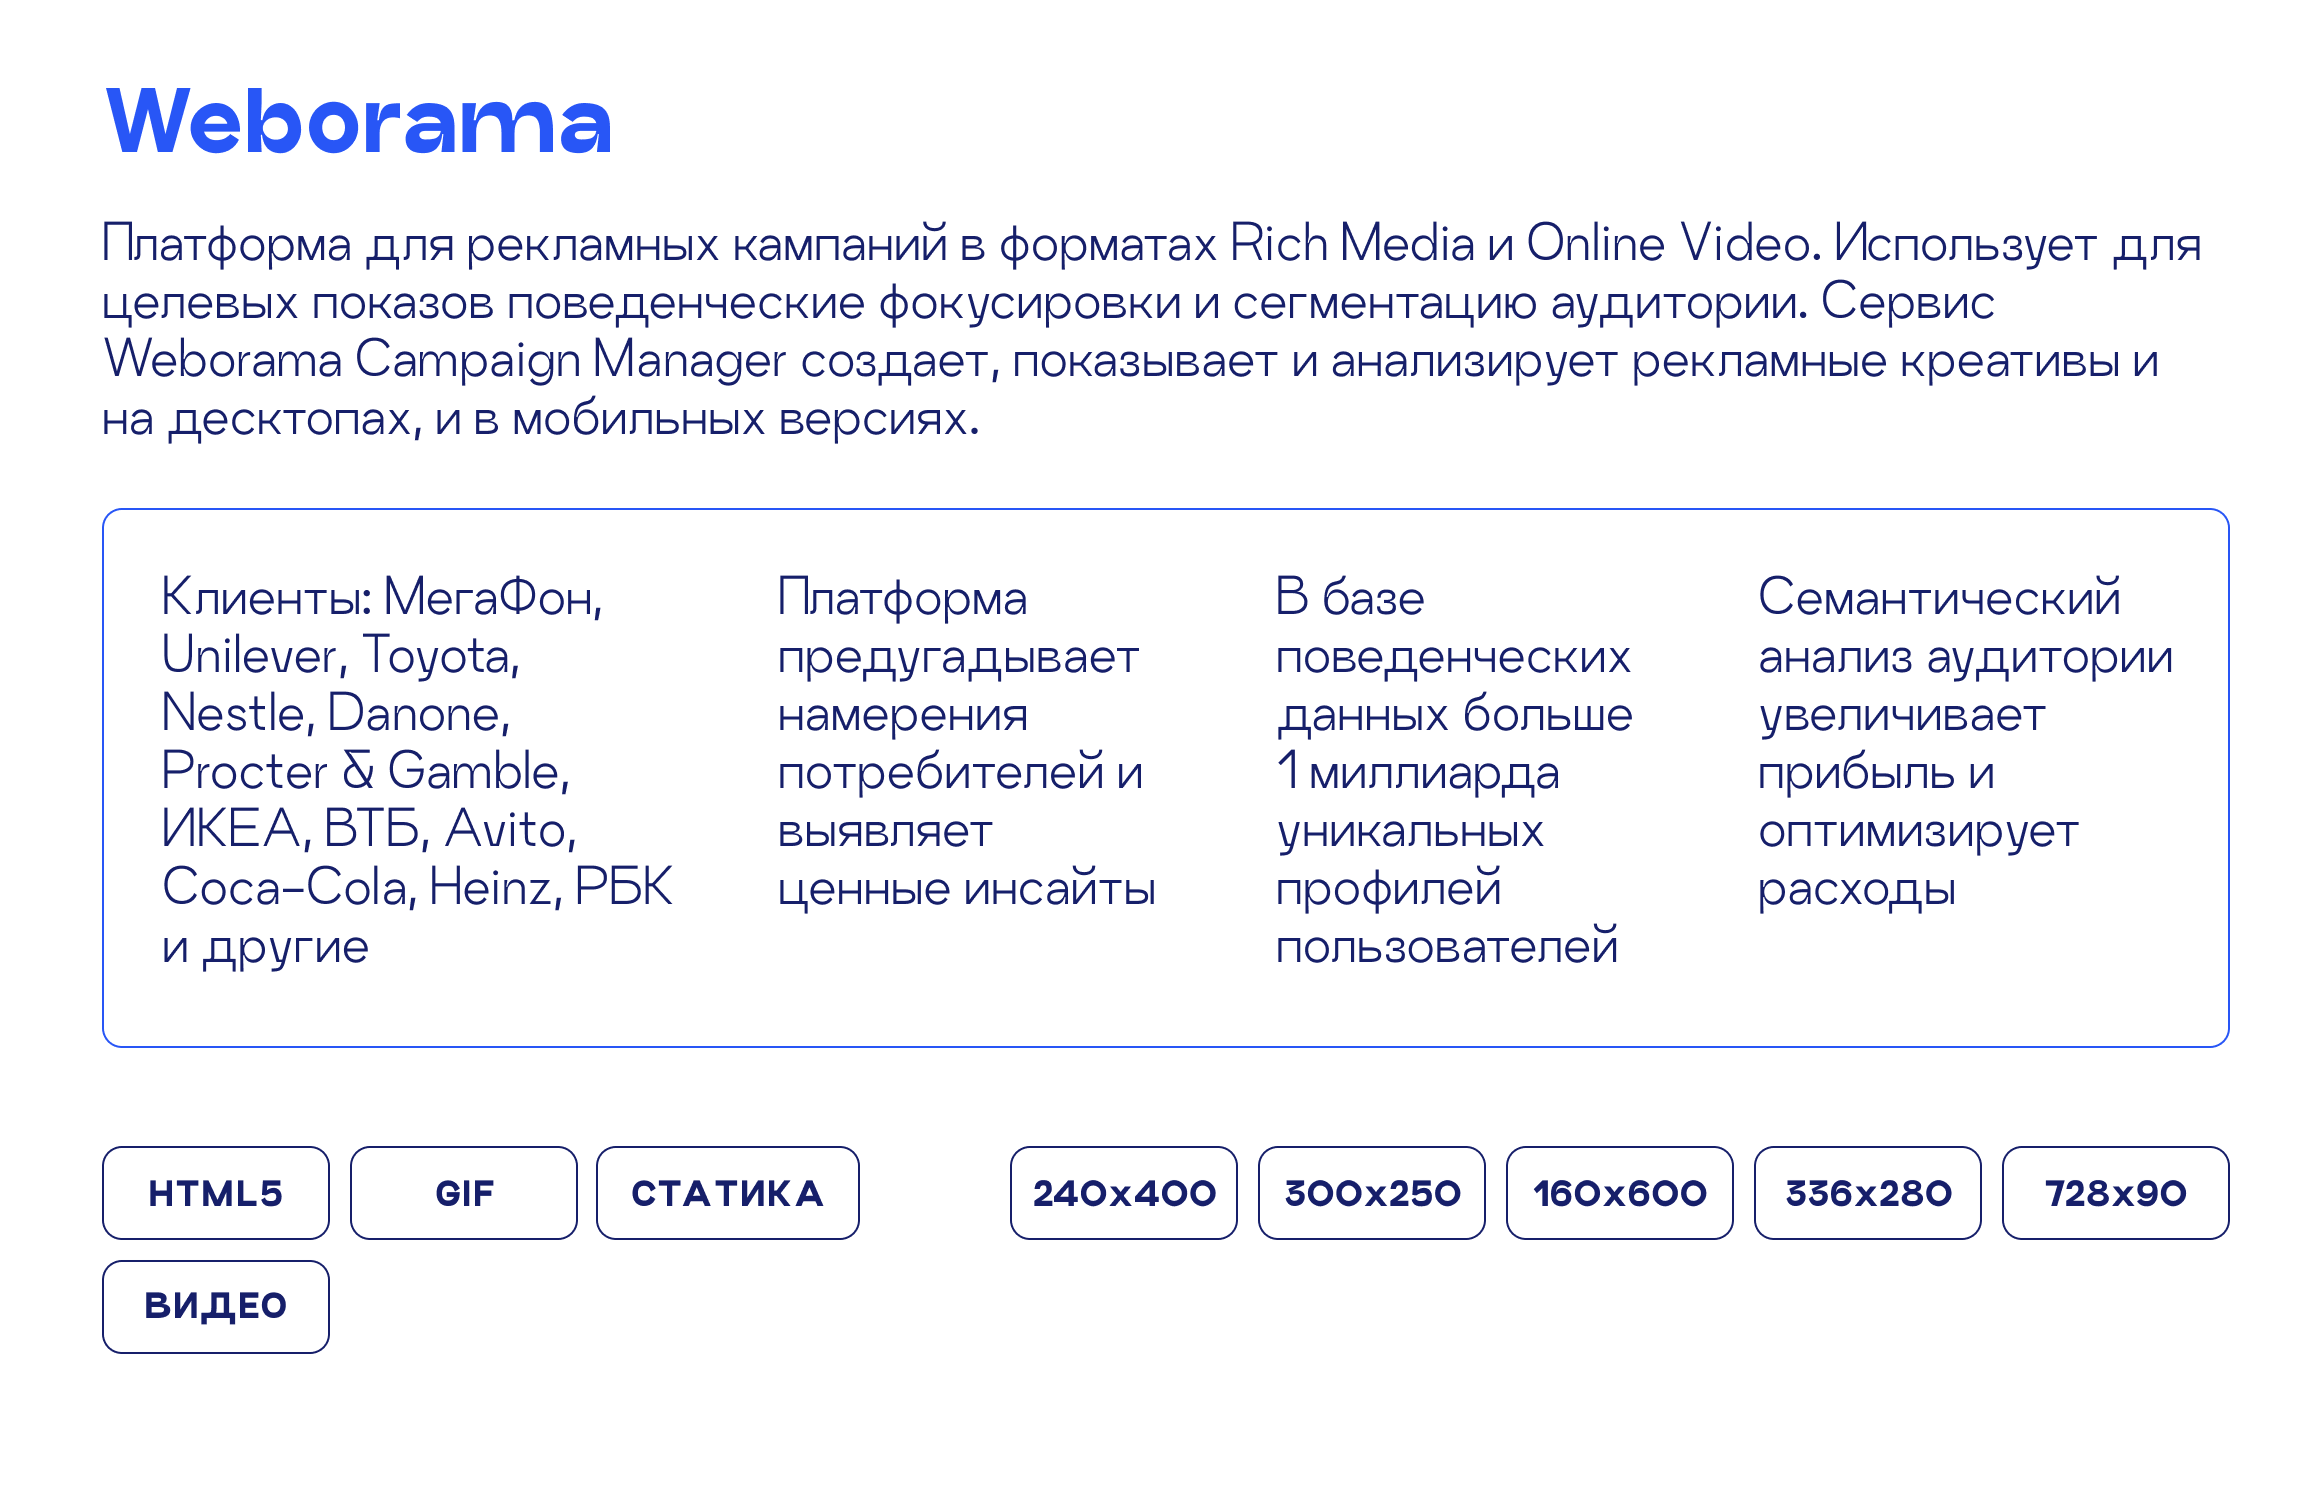Screen dimensions: 2324x1488
Task: Select the ВИДЕО format tag
Action: pyautogui.click(x=216, y=1306)
